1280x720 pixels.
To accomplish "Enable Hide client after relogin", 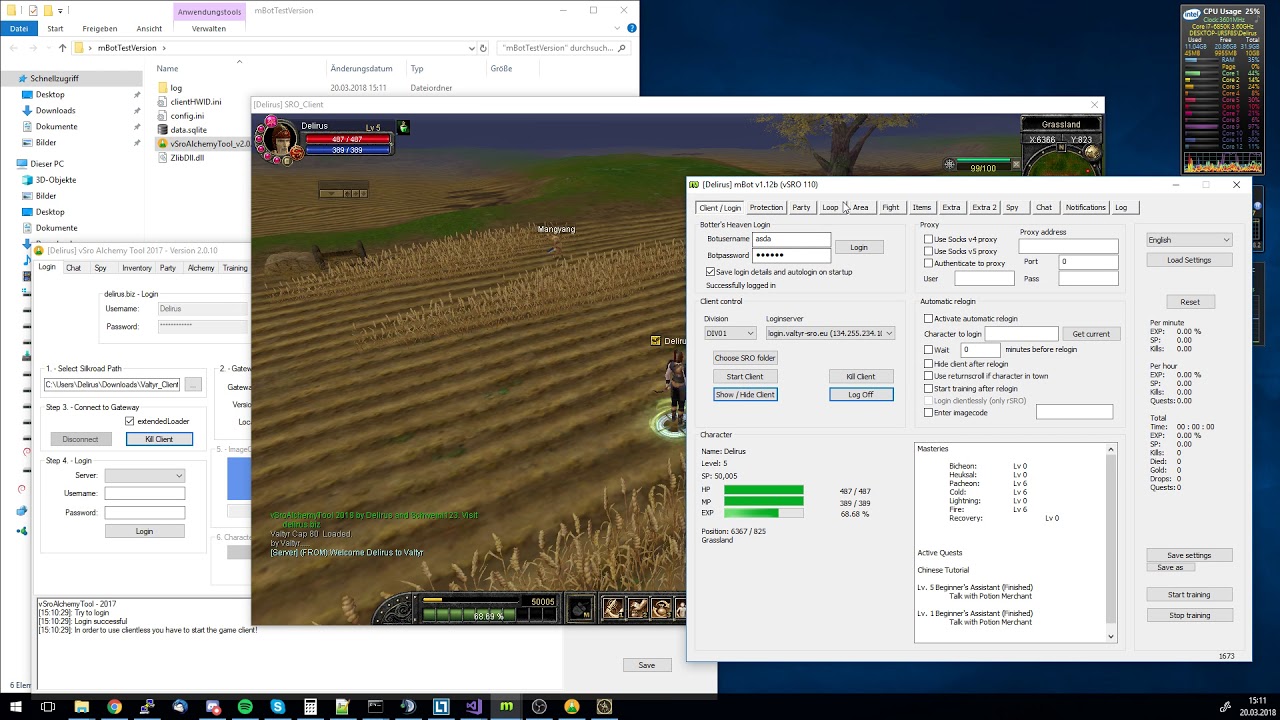I will tap(928, 364).
